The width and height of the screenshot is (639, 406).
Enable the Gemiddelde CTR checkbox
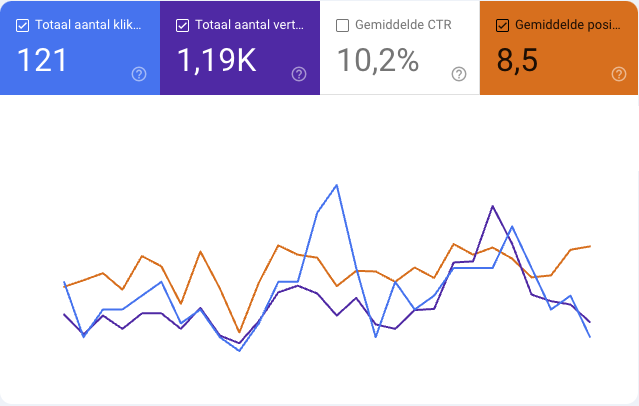click(342, 25)
